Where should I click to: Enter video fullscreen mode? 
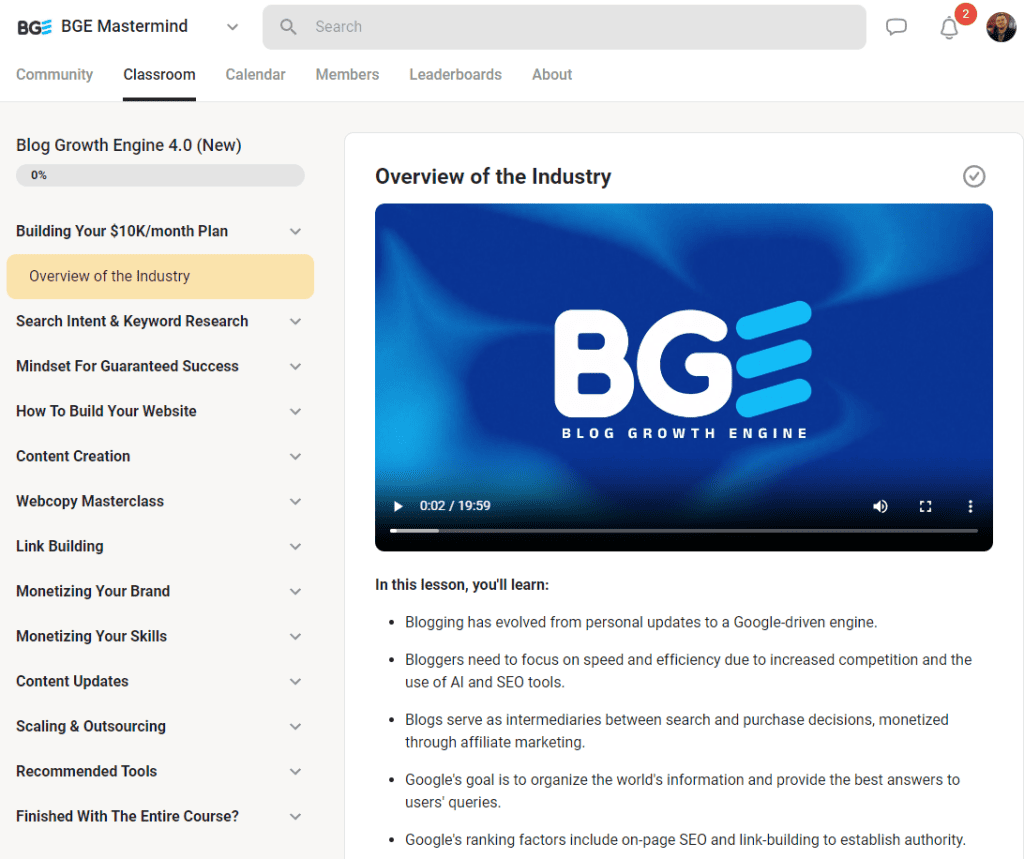click(925, 506)
